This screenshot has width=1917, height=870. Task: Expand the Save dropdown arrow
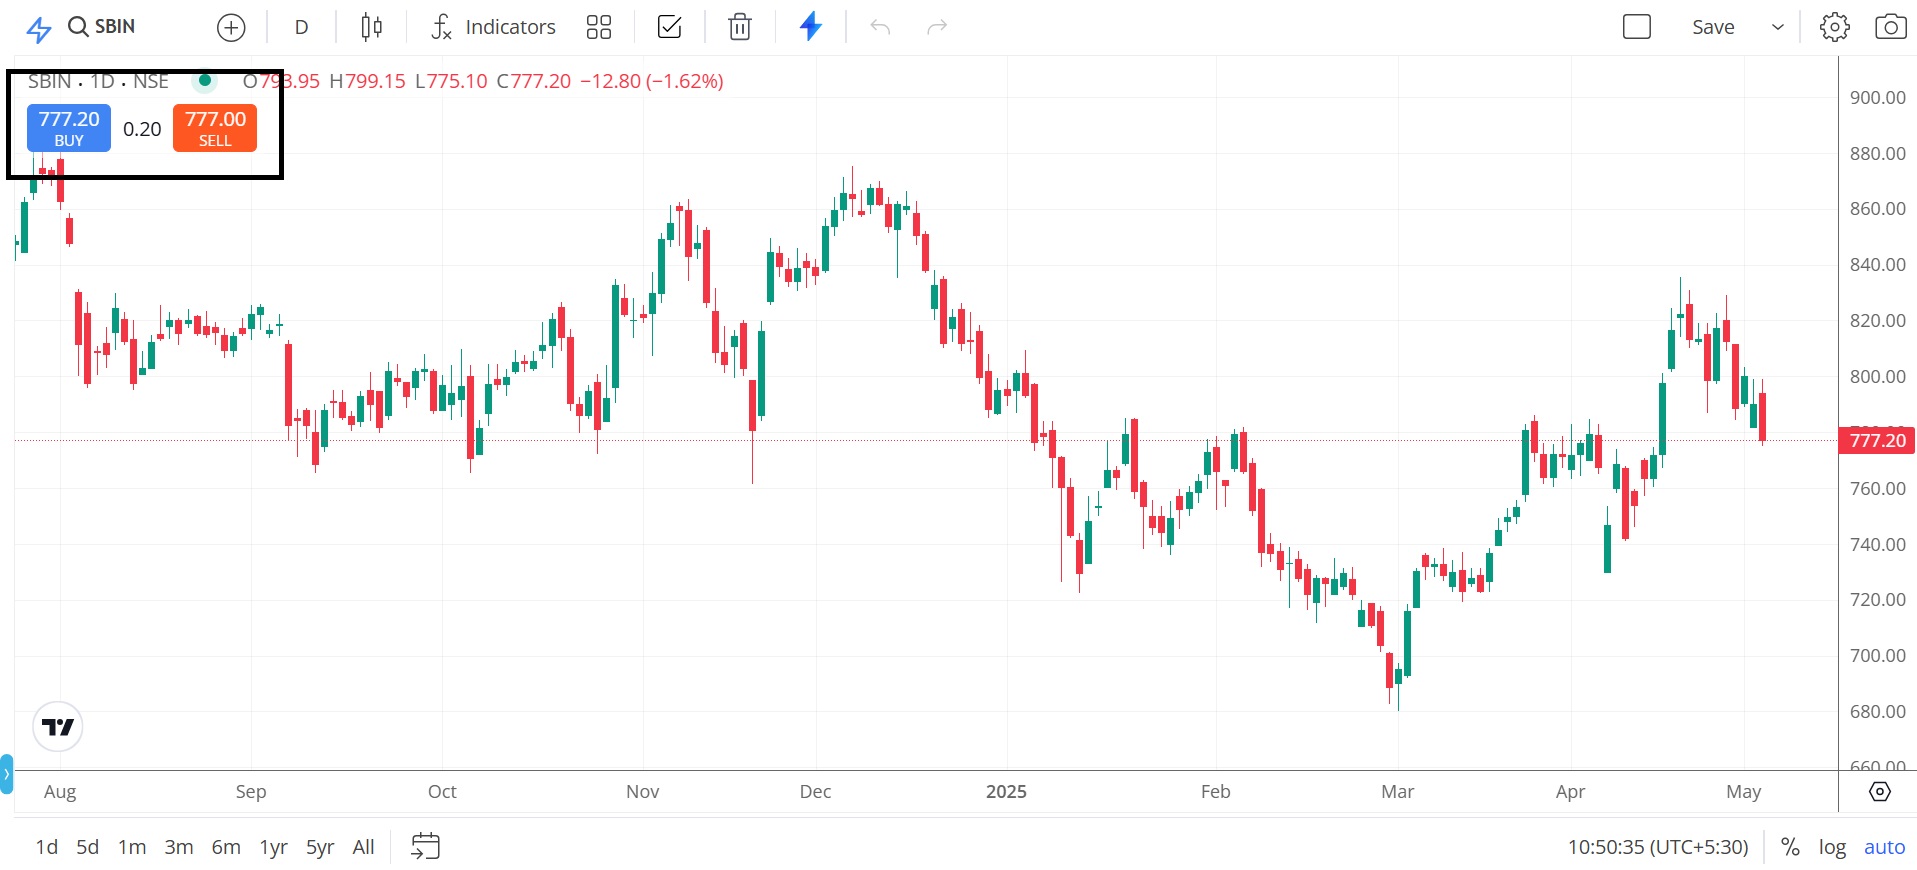(x=1778, y=27)
